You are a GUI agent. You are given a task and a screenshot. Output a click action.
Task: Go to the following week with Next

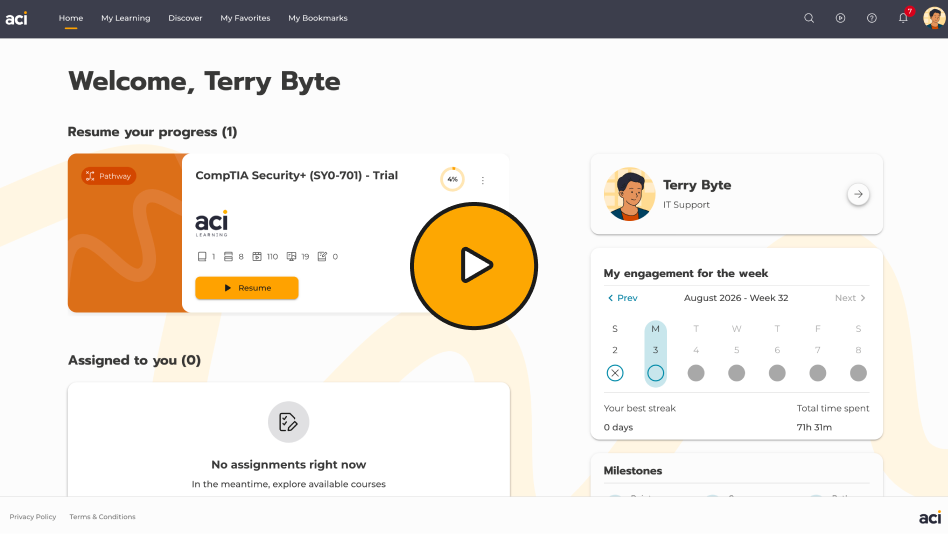pos(850,298)
